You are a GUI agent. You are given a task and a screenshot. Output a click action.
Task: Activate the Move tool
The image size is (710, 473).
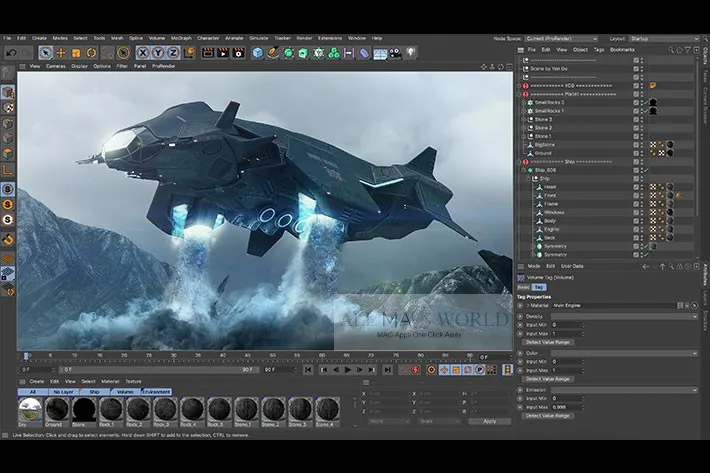[x=61, y=53]
